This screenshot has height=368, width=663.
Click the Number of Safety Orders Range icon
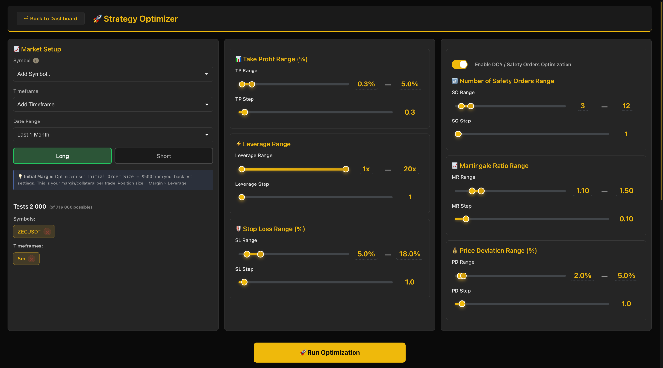click(x=455, y=81)
